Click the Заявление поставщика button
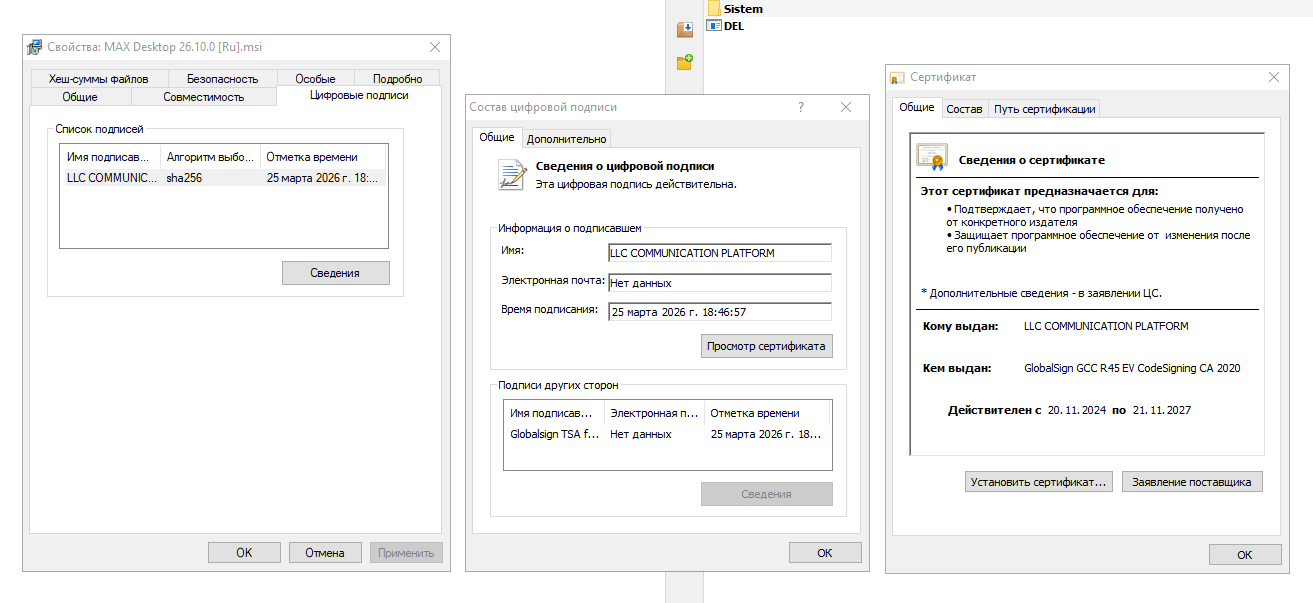This screenshot has height=603, width=1313. click(x=1192, y=482)
